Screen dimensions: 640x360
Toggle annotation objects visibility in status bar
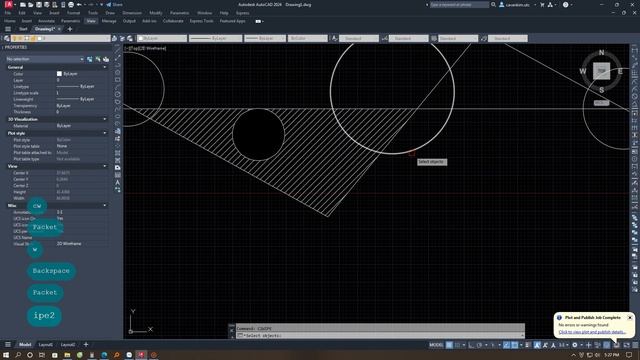(x=537, y=345)
